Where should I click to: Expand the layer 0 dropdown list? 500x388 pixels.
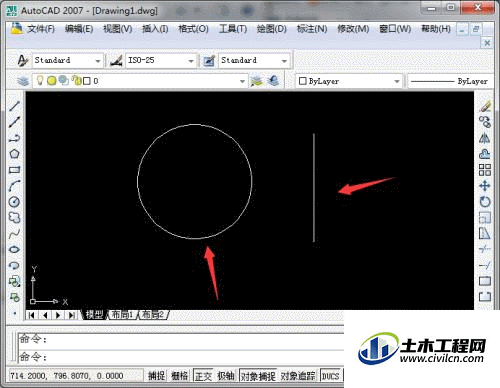[x=242, y=81]
